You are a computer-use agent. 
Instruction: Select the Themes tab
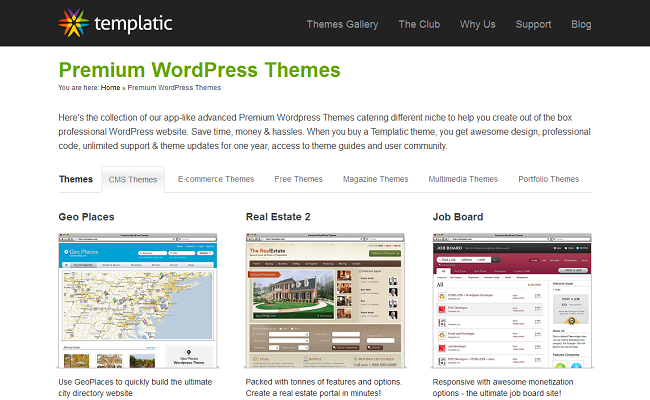76,179
